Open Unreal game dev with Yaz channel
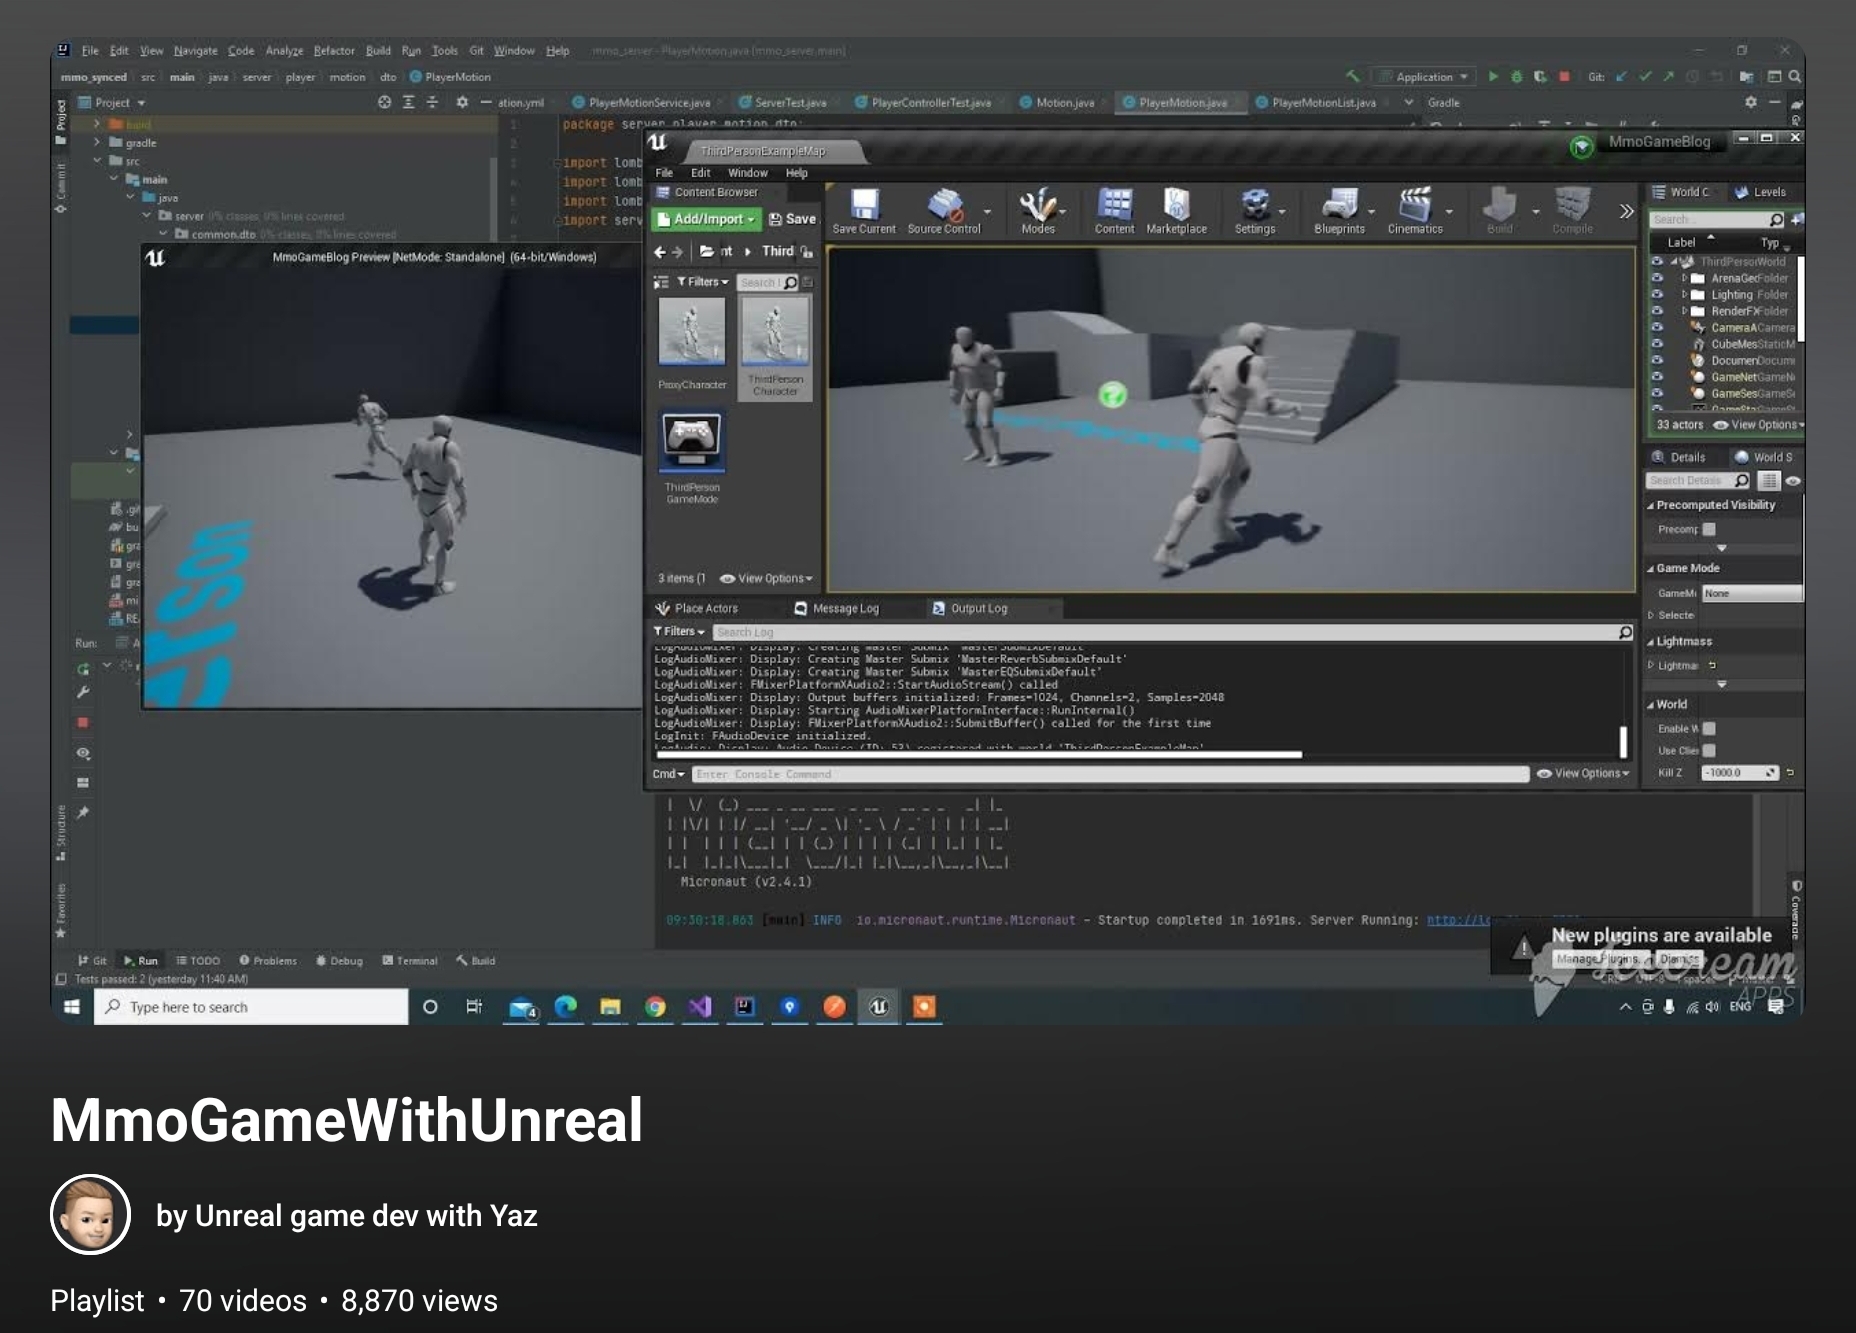 (x=346, y=1216)
